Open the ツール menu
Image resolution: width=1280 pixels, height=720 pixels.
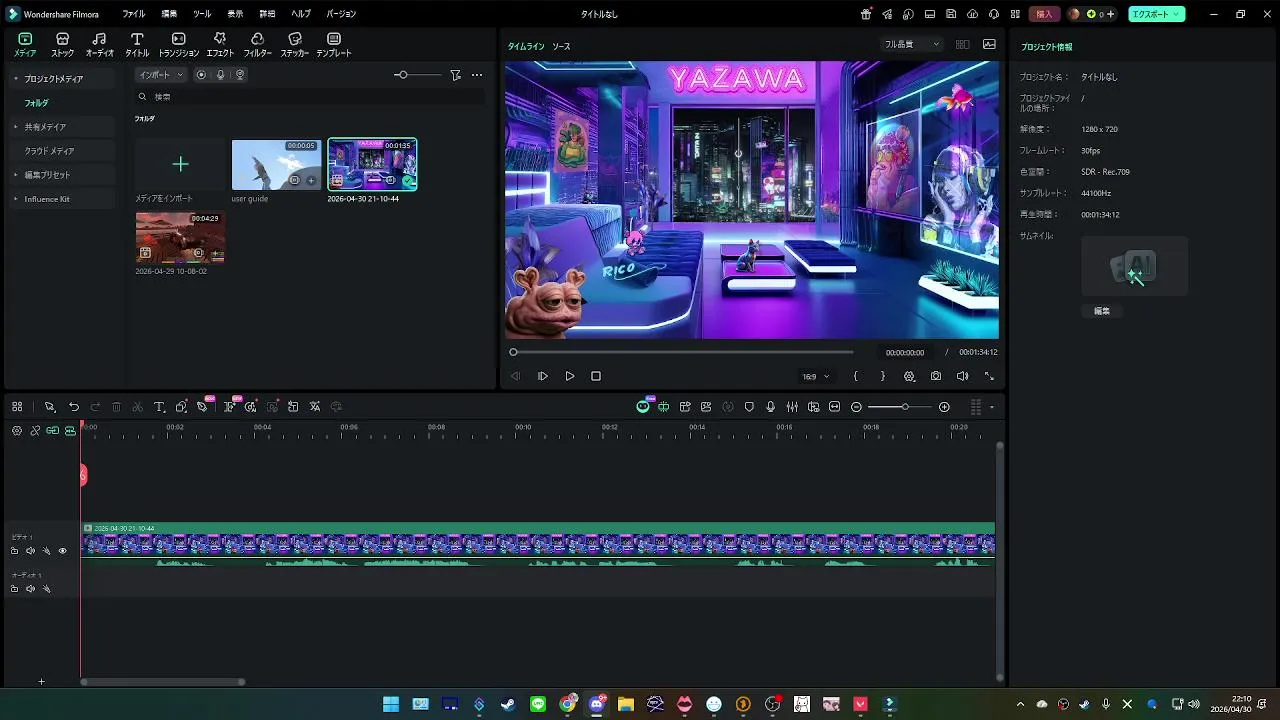202,14
